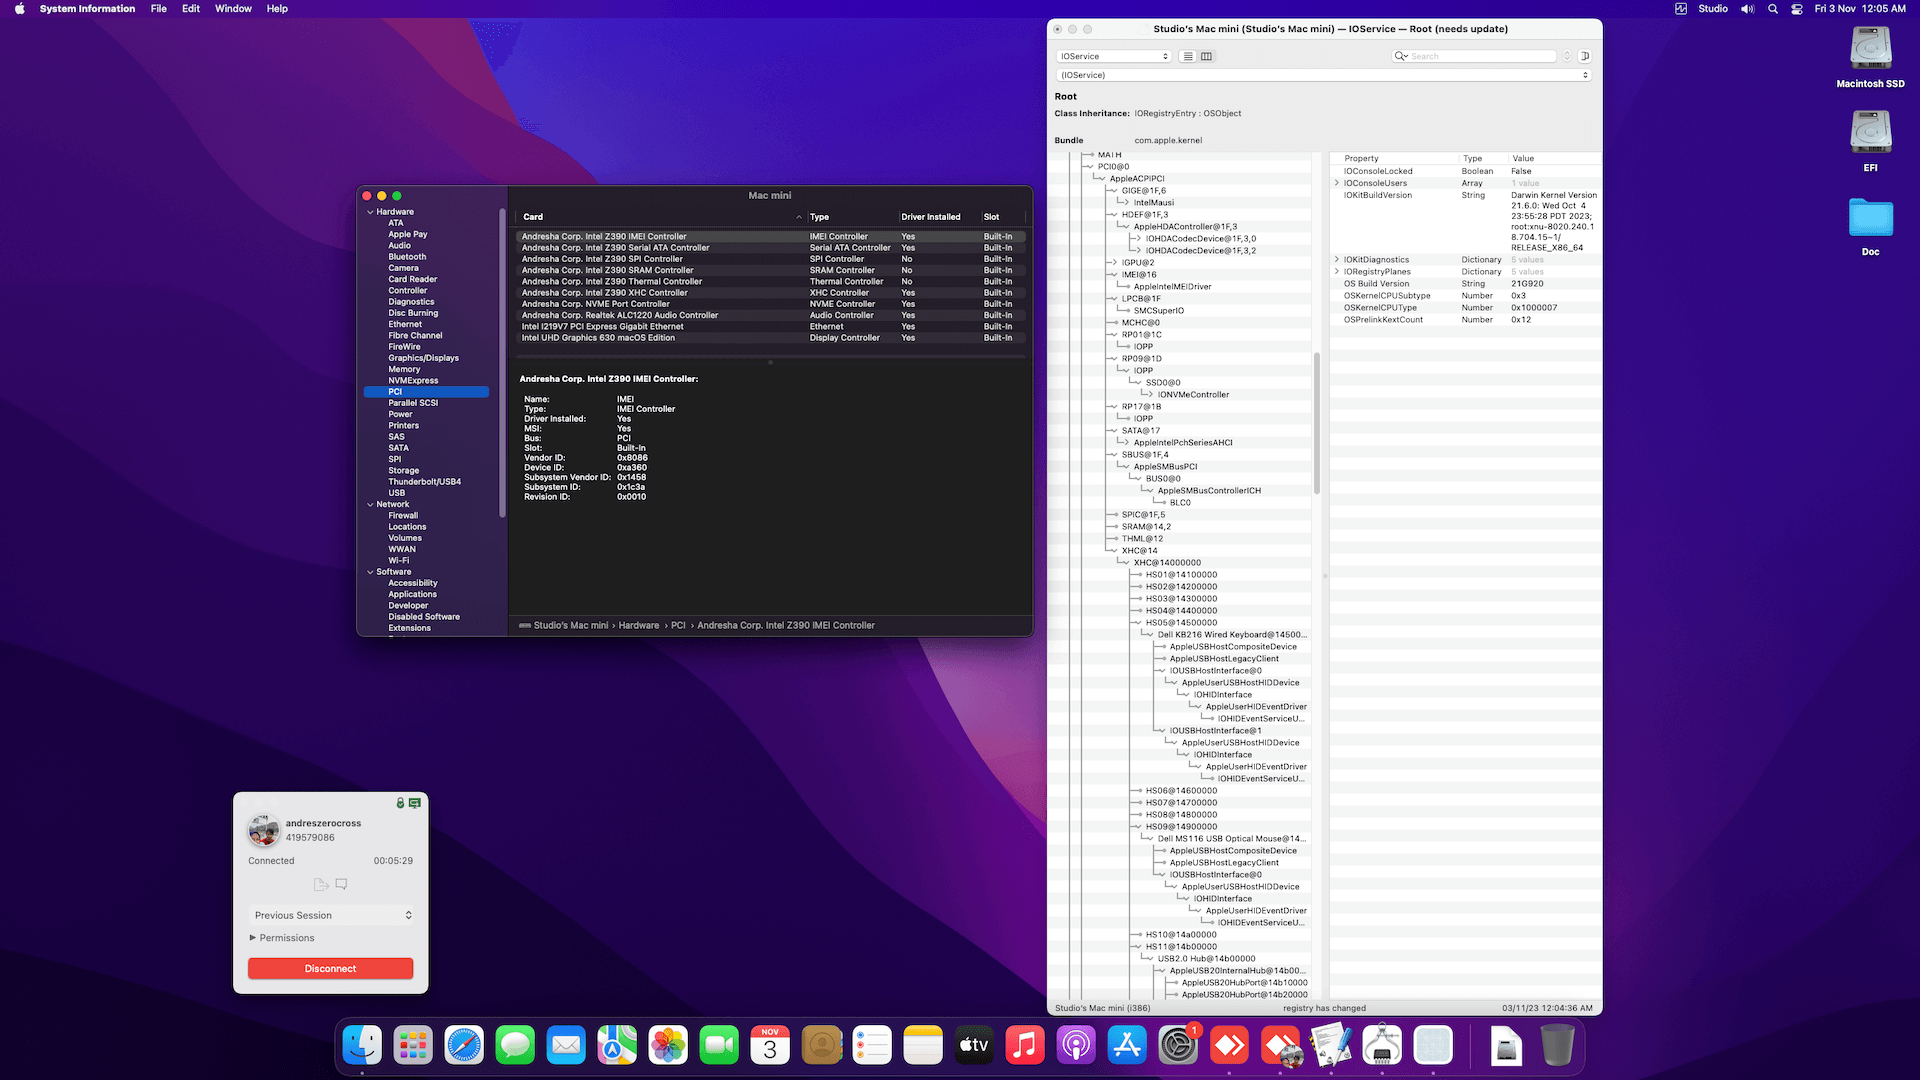Open the Previous Session dropdown
Viewport: 1920px width, 1080px height.
[x=331, y=916]
